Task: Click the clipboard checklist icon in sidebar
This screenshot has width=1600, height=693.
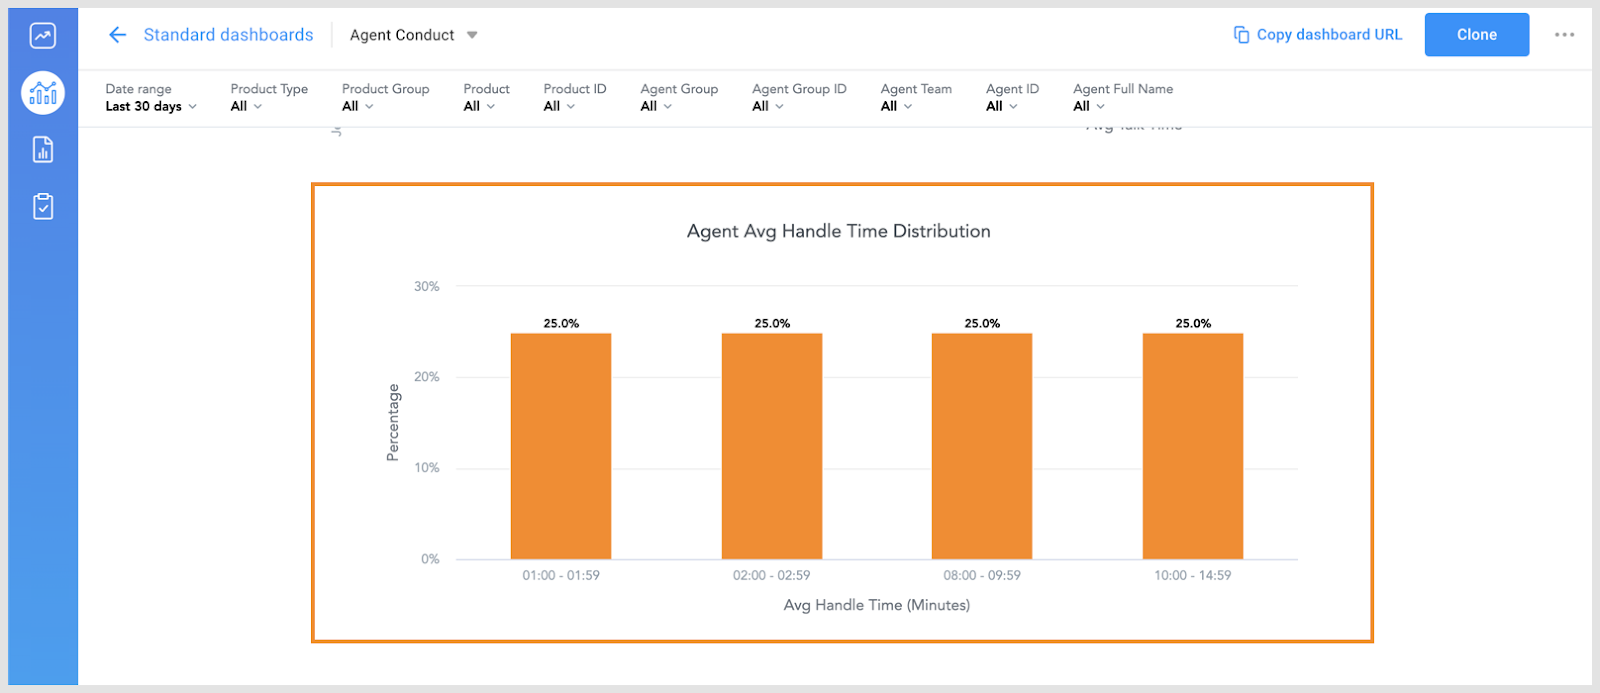Action: click(41, 206)
